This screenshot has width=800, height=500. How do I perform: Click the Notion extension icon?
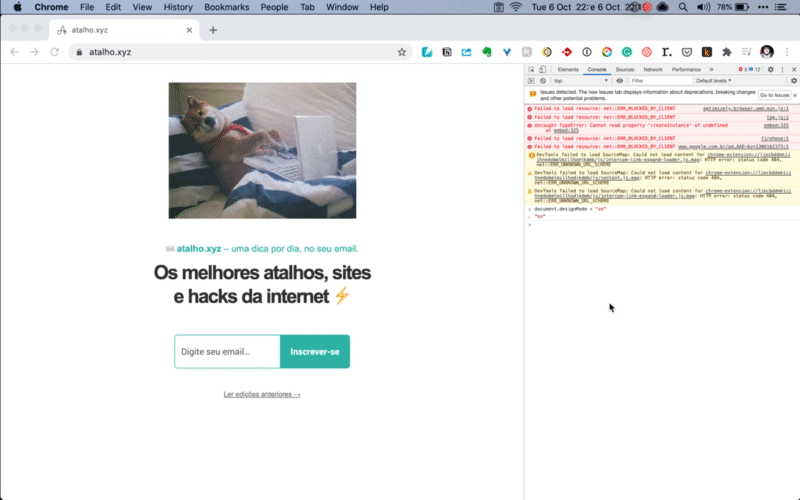tap(447, 52)
